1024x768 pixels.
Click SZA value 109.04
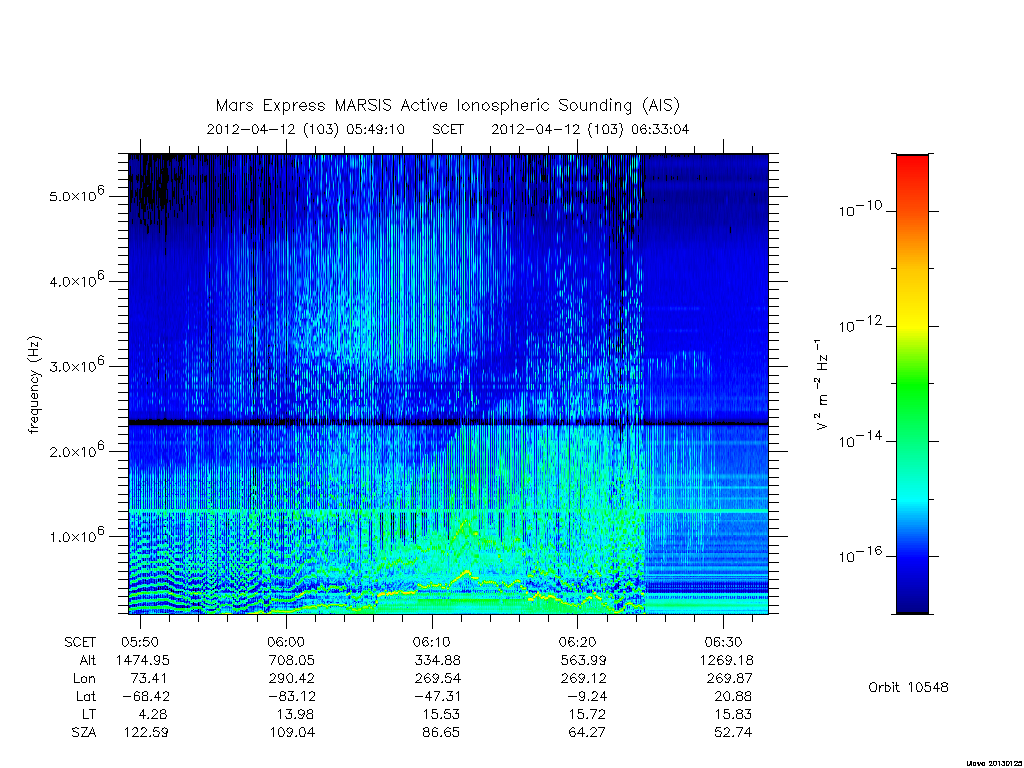[292, 732]
